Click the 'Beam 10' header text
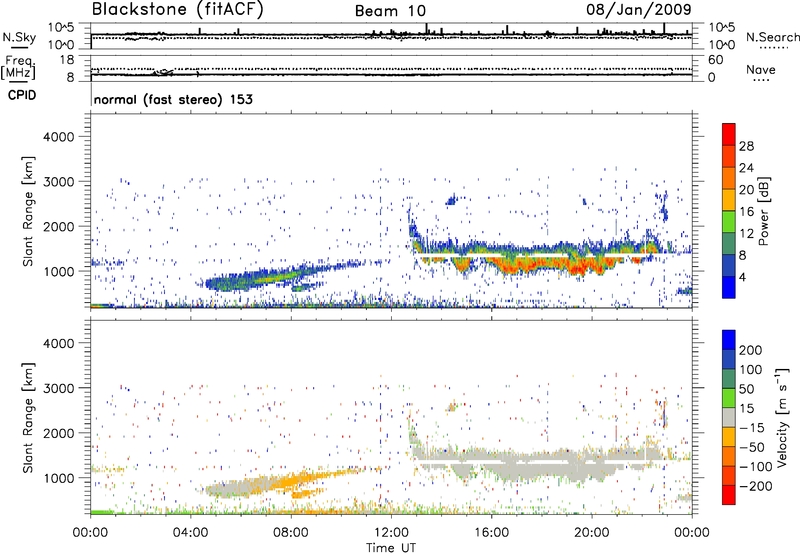The image size is (800, 554). click(x=390, y=11)
